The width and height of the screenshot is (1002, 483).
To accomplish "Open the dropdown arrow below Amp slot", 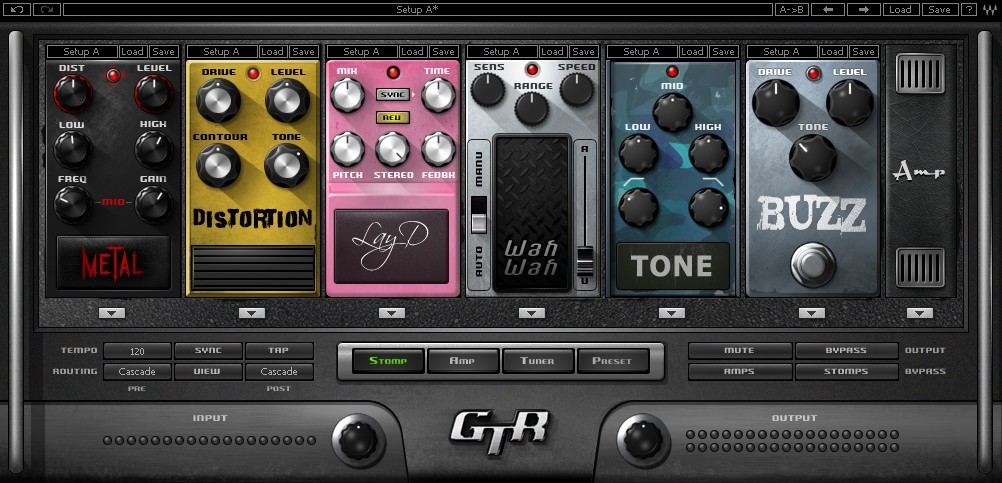I will click(920, 313).
